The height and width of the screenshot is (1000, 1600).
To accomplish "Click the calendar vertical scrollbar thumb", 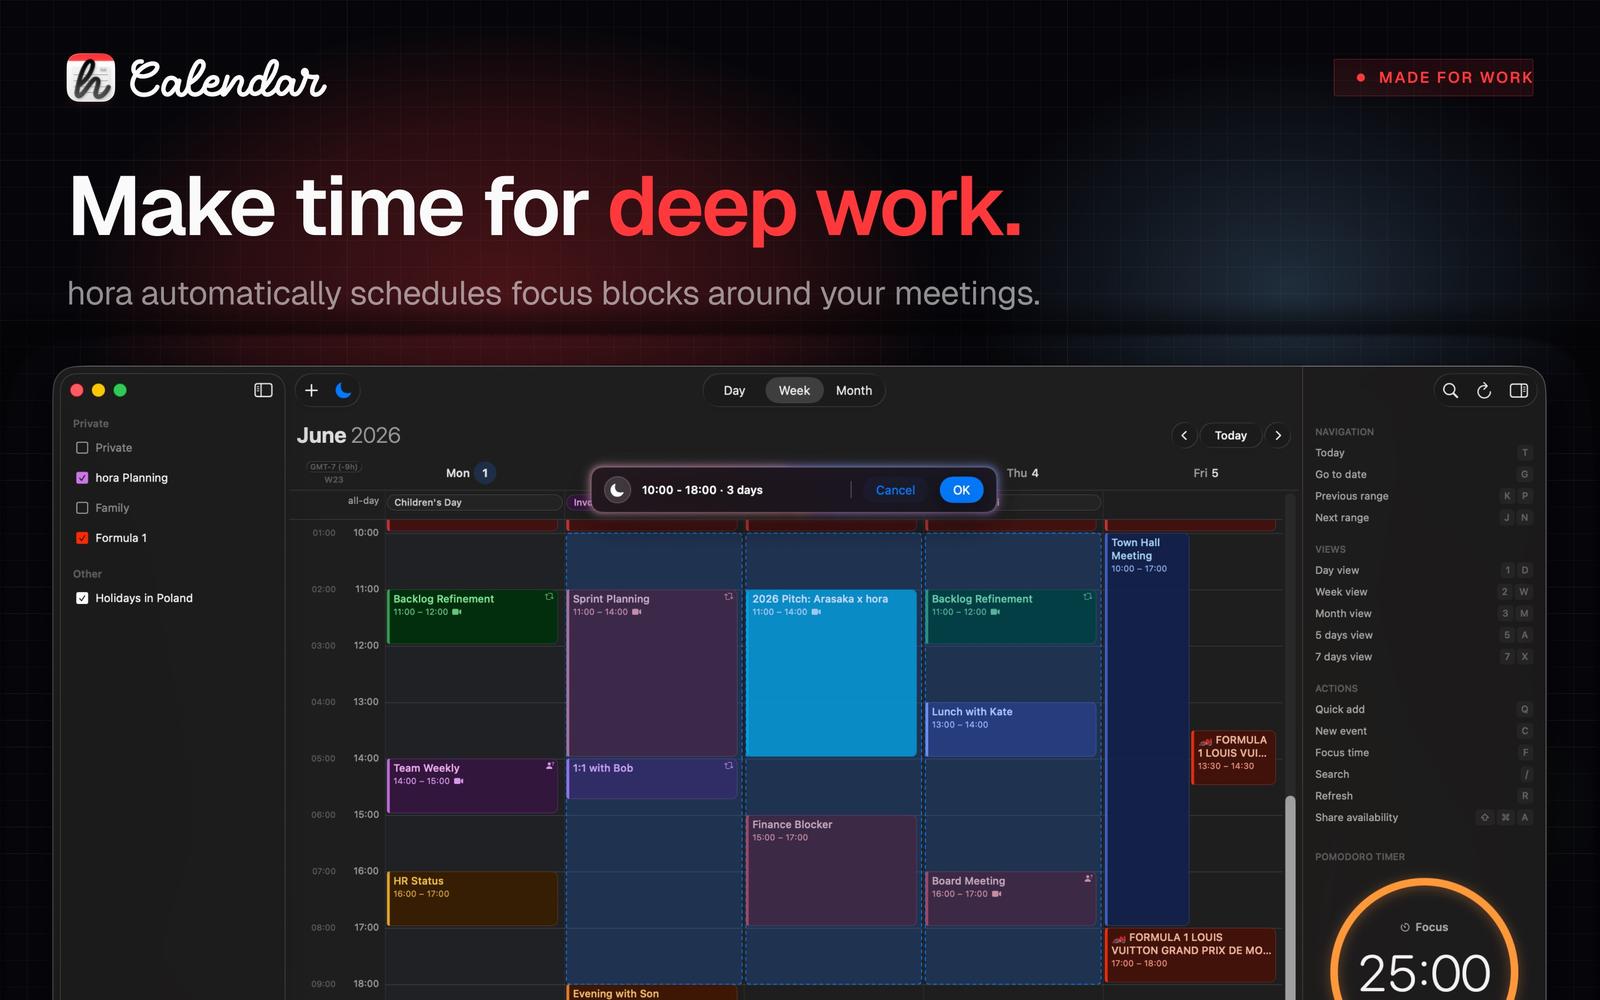I will click(x=1290, y=897).
